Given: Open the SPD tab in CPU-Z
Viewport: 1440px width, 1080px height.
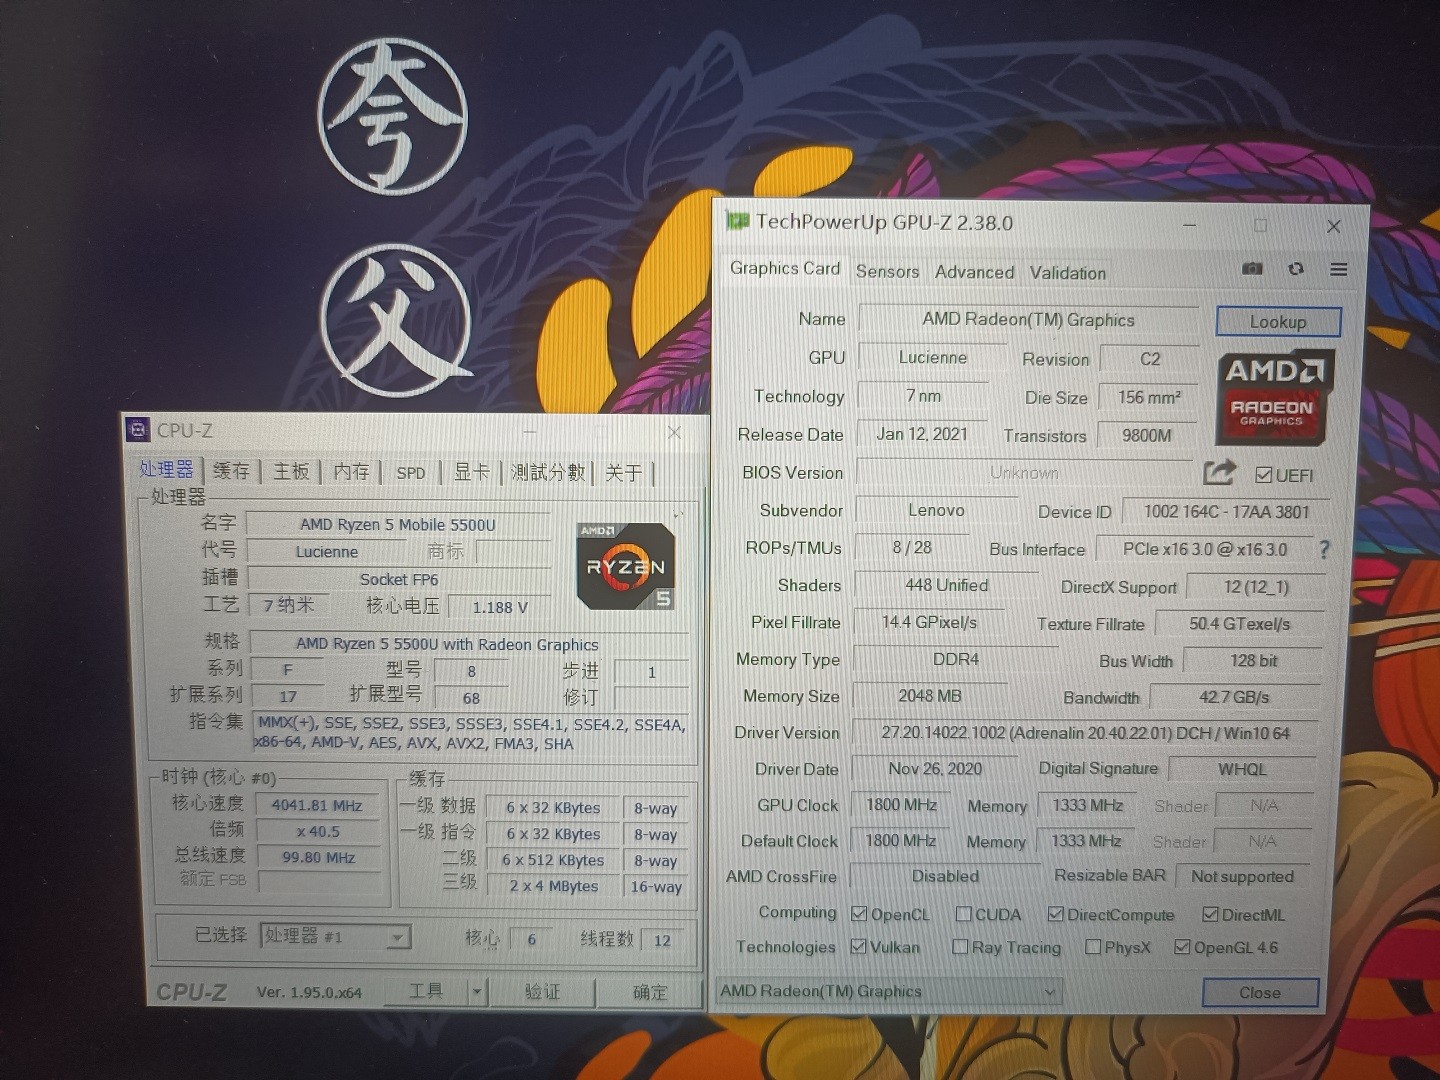Looking at the screenshot, I should tap(411, 473).
